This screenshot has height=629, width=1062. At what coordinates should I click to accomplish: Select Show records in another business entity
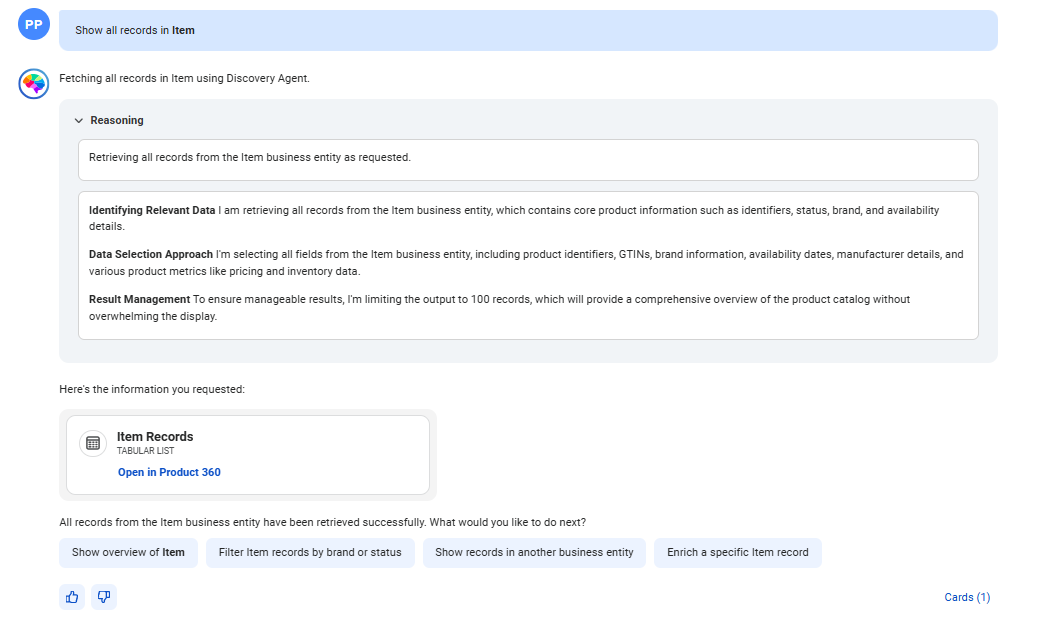534,552
